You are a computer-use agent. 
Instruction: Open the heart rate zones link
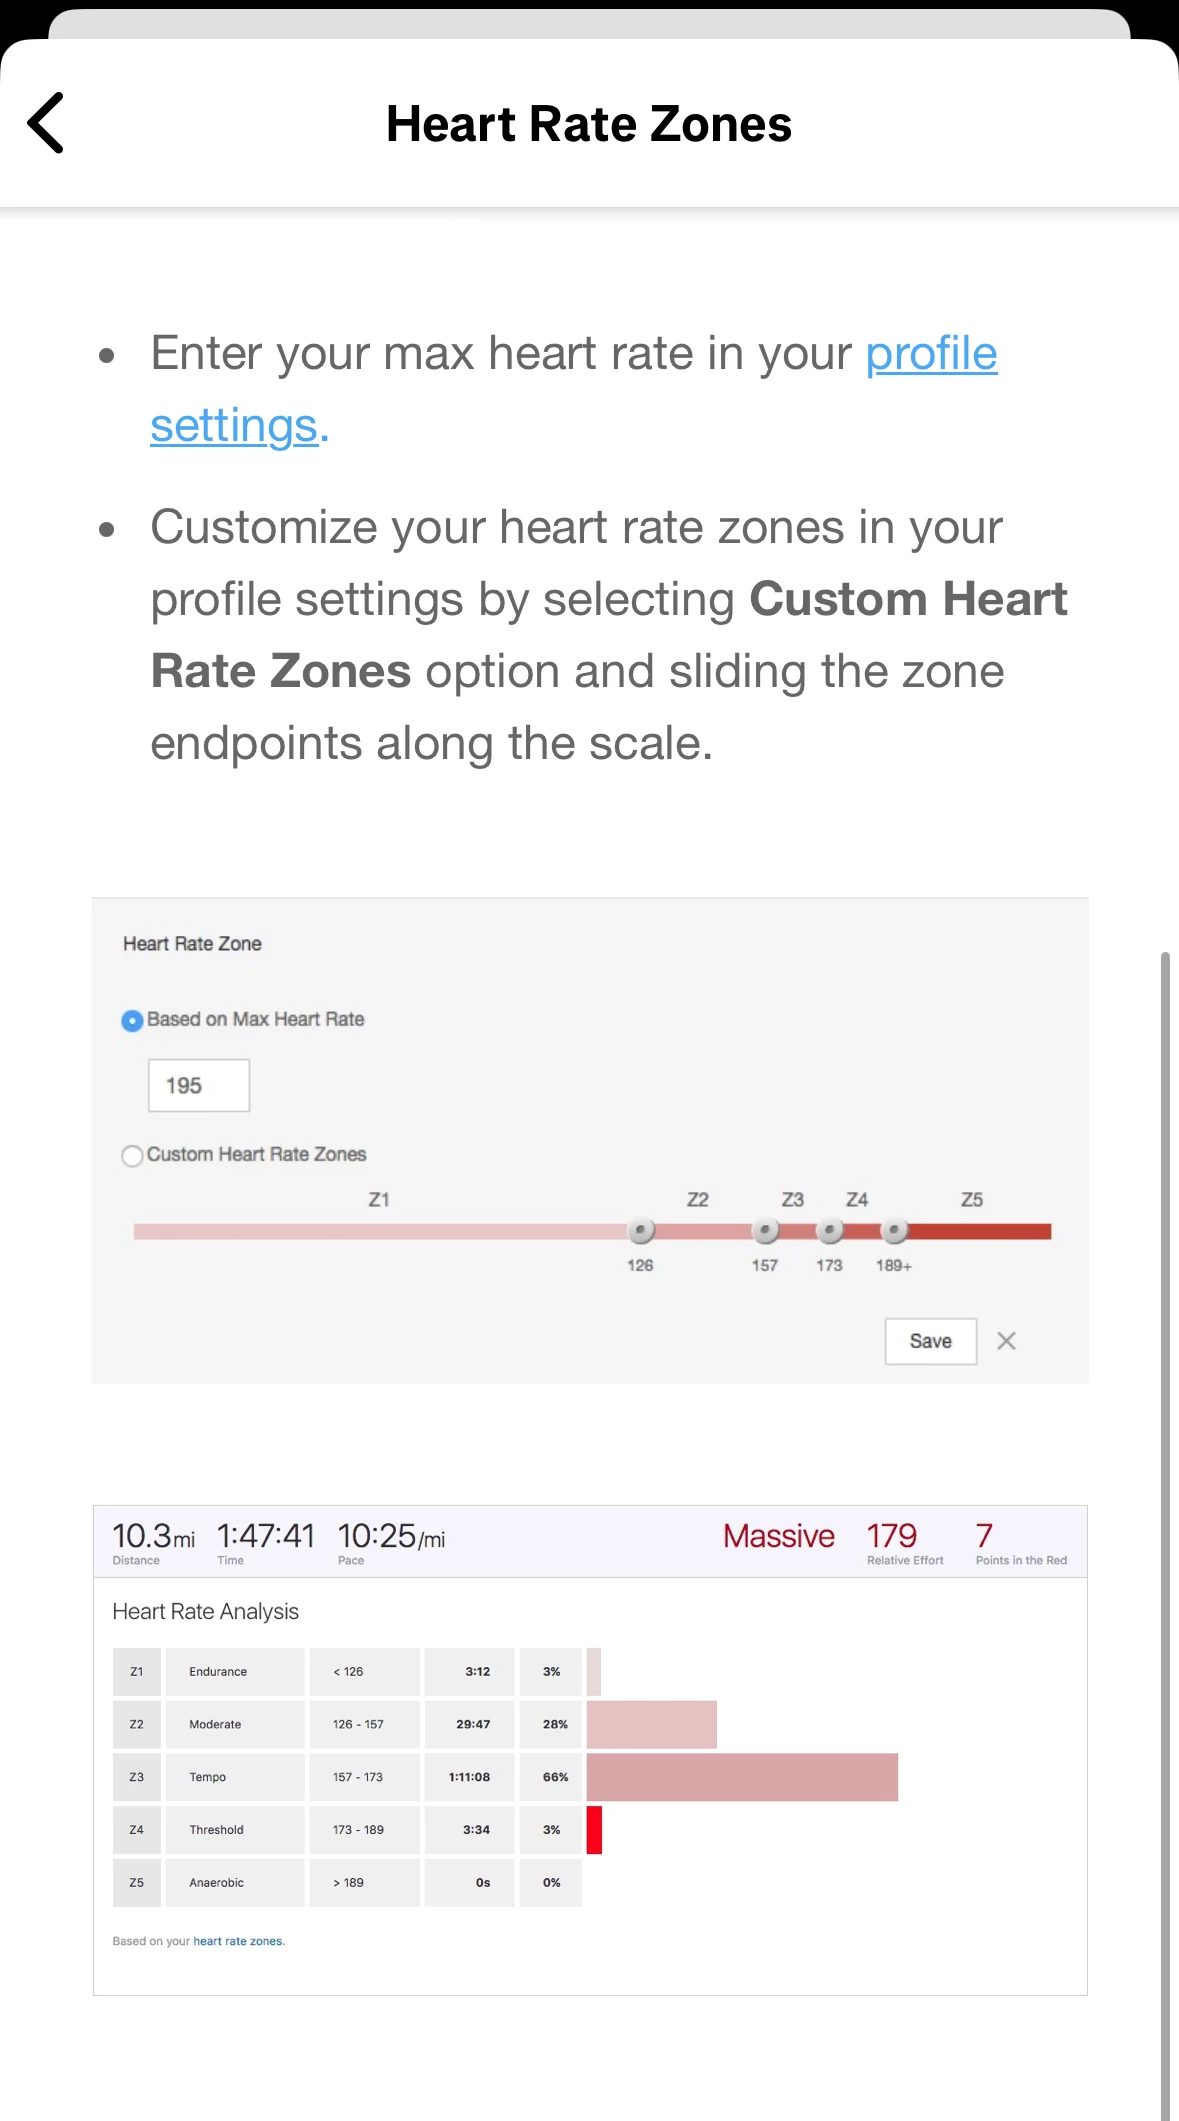point(239,1941)
